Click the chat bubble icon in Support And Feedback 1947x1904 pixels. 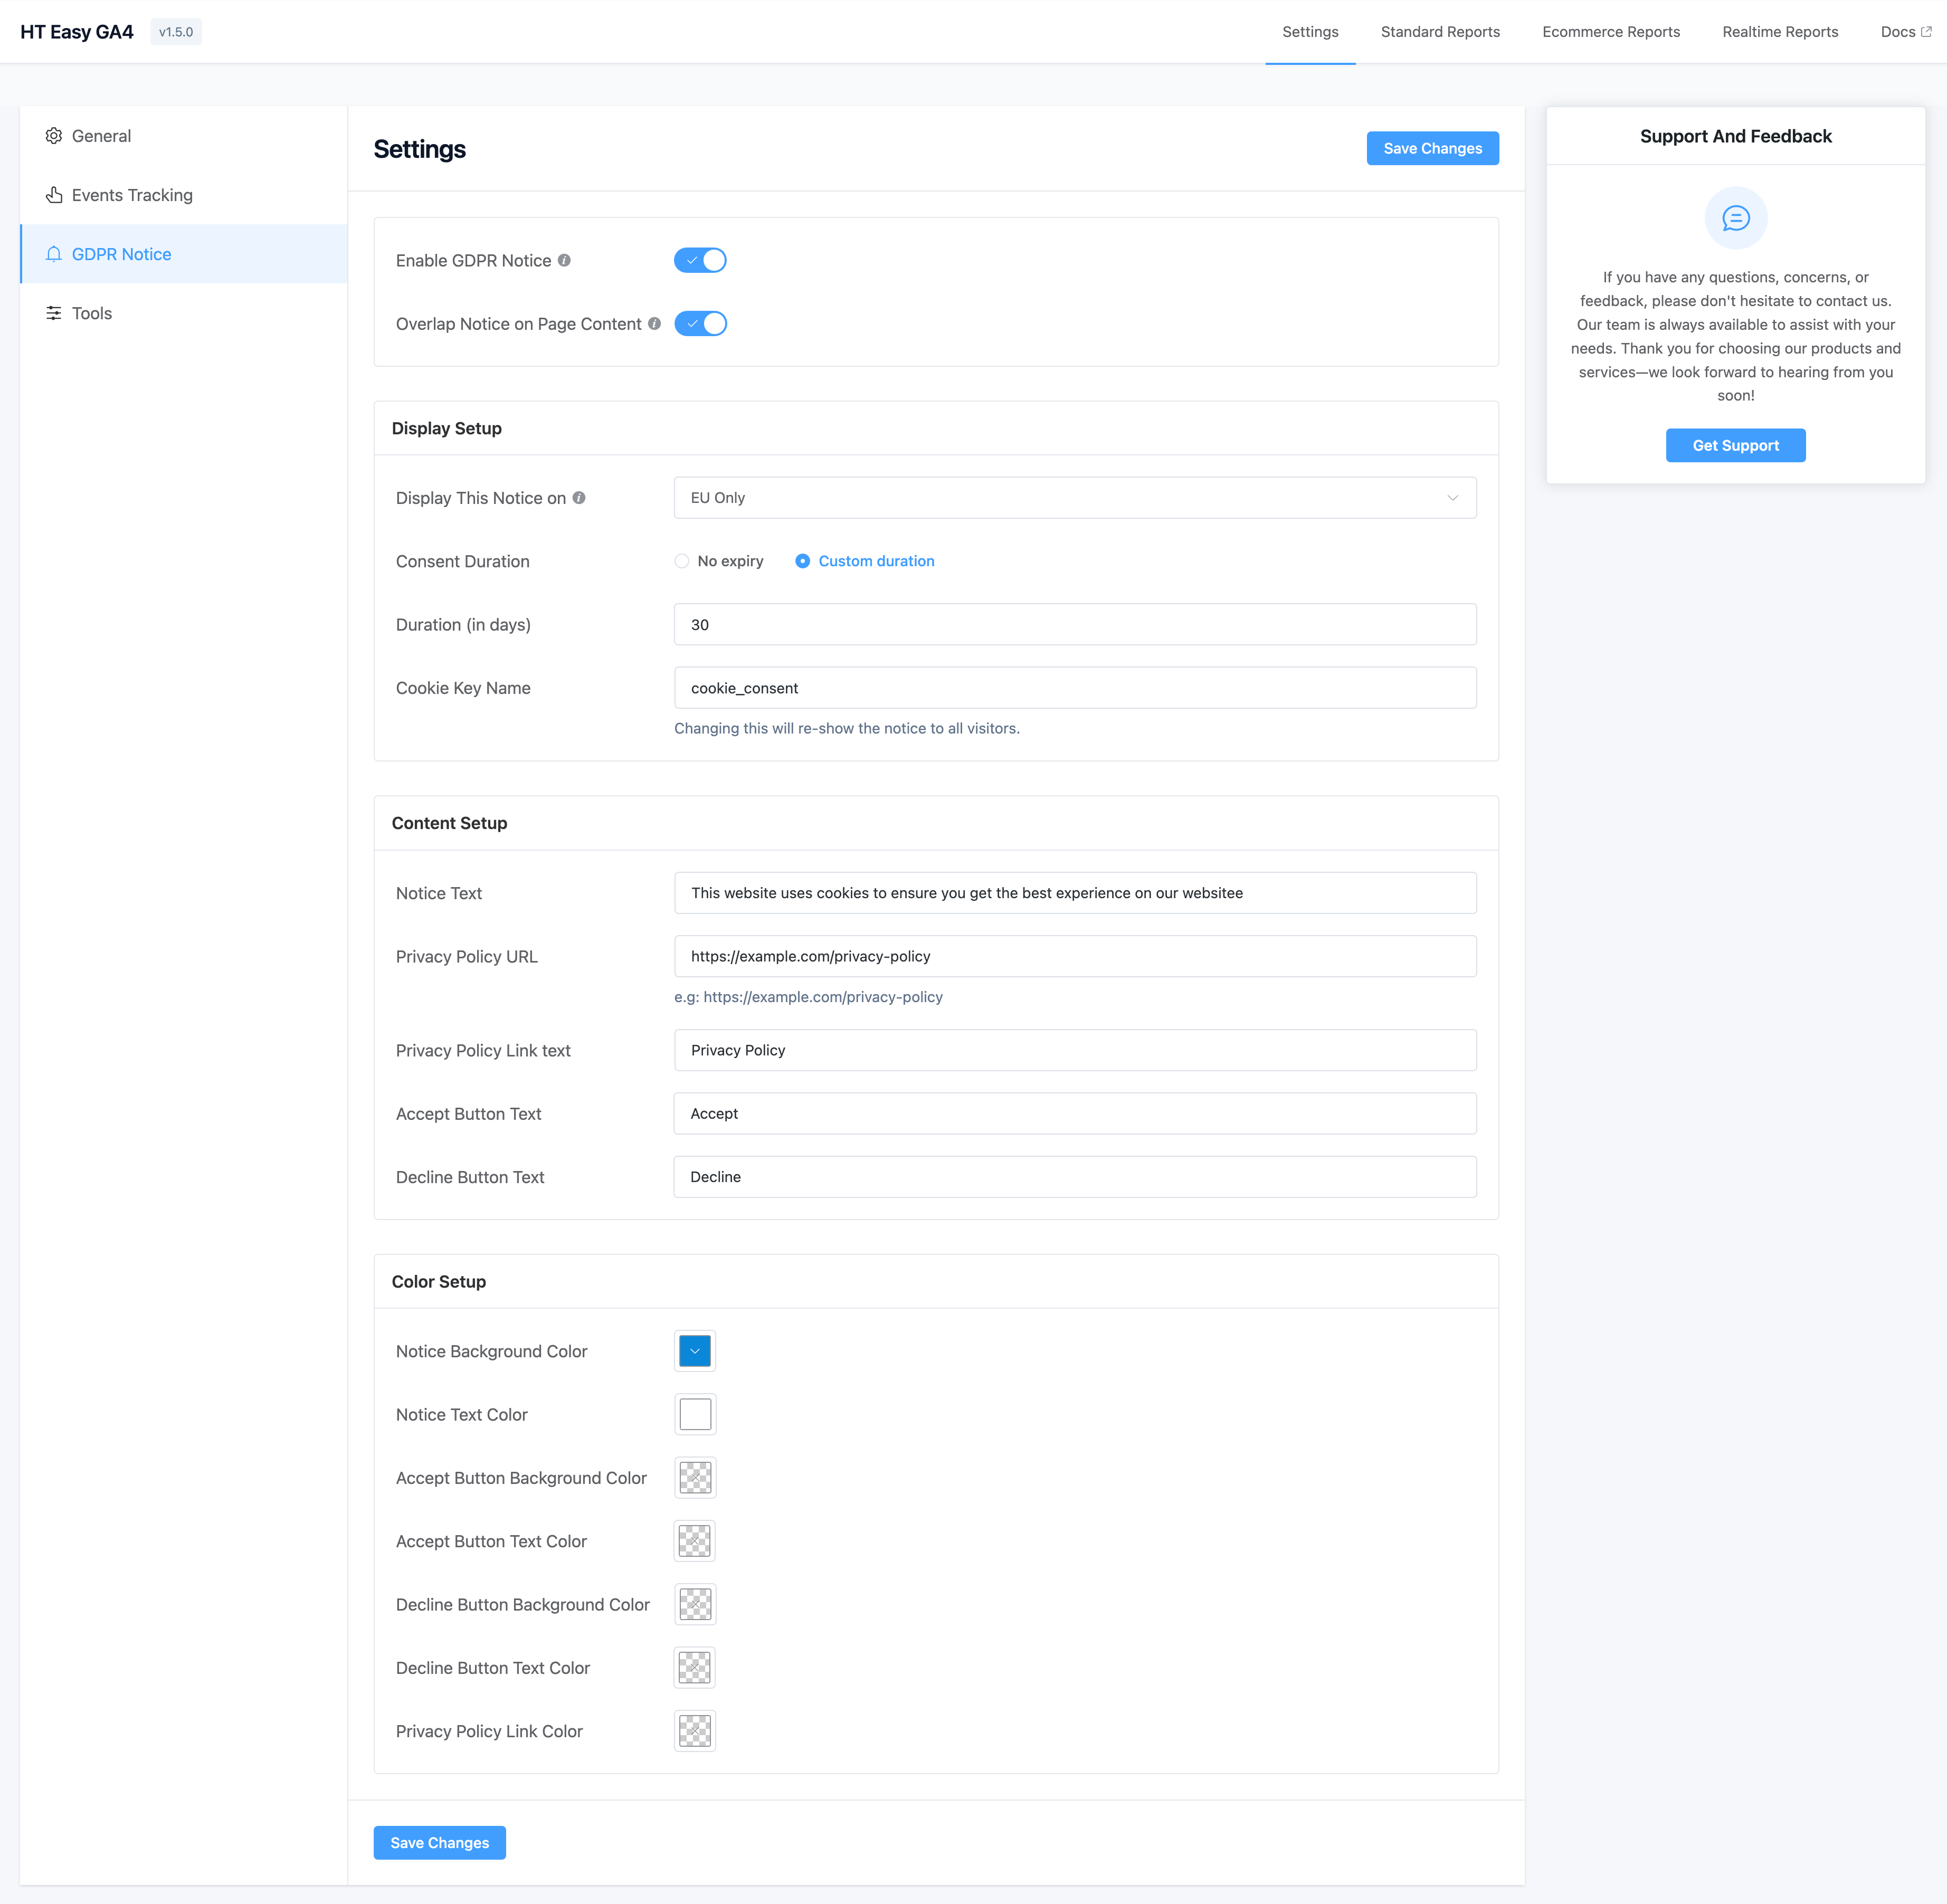pos(1735,217)
